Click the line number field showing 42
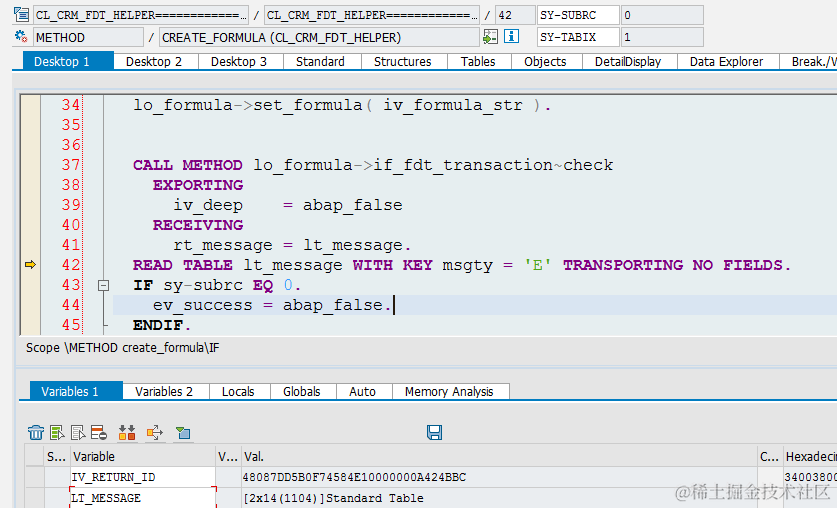Image resolution: width=837 pixels, height=508 pixels. tap(515, 15)
